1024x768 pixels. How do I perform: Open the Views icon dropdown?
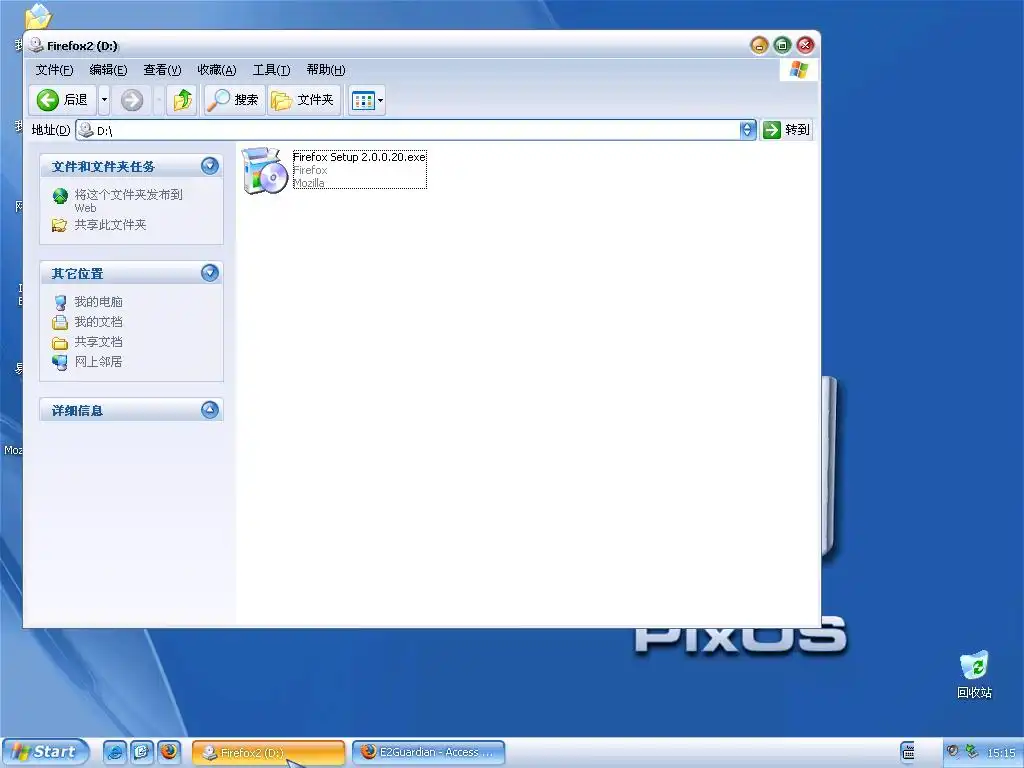(x=367, y=100)
